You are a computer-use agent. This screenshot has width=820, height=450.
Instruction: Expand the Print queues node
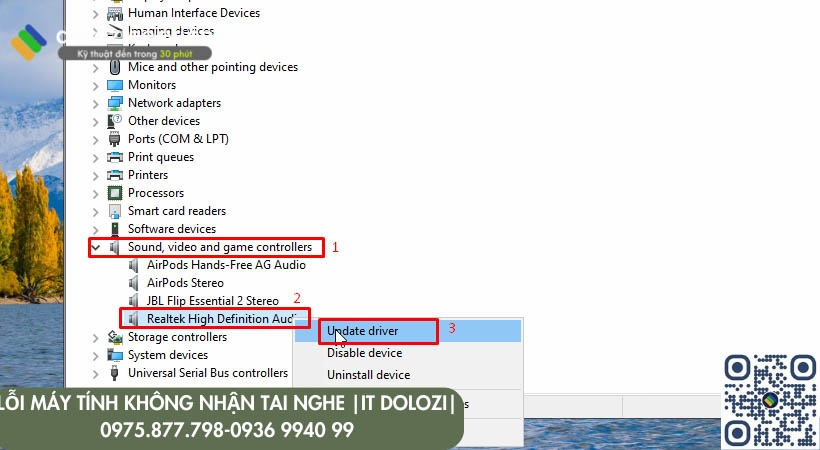click(x=95, y=158)
